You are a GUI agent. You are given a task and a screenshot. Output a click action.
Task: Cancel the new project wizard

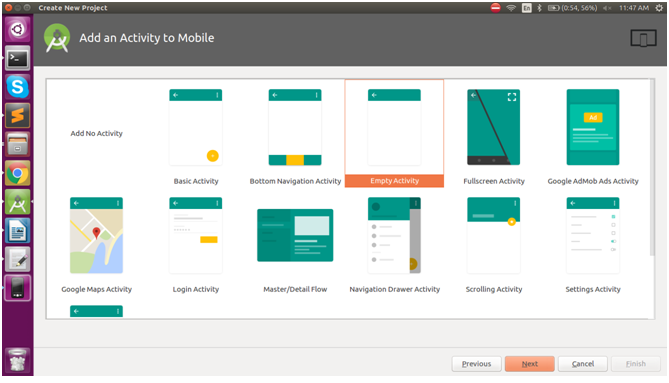[x=582, y=364]
